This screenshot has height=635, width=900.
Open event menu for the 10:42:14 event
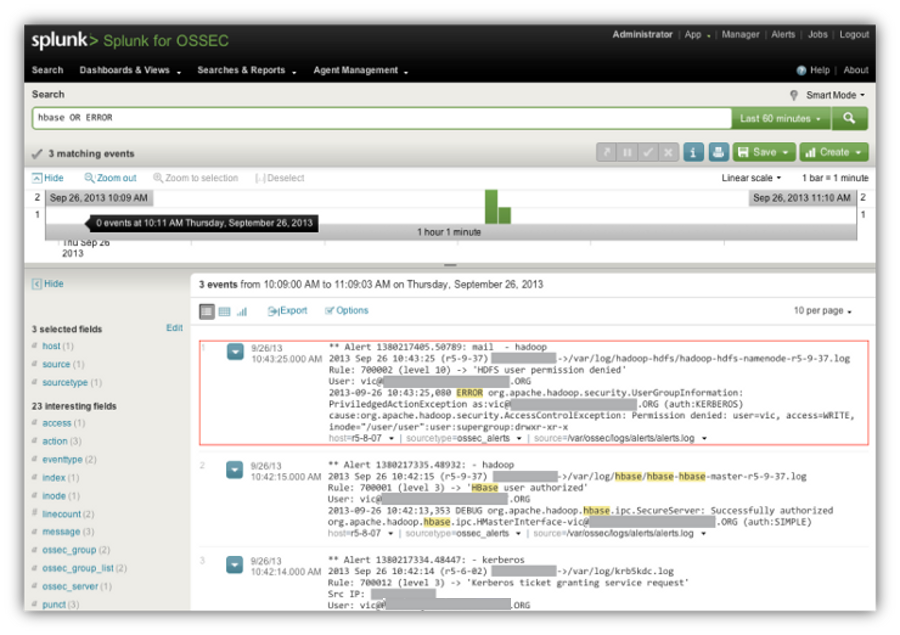click(235, 565)
